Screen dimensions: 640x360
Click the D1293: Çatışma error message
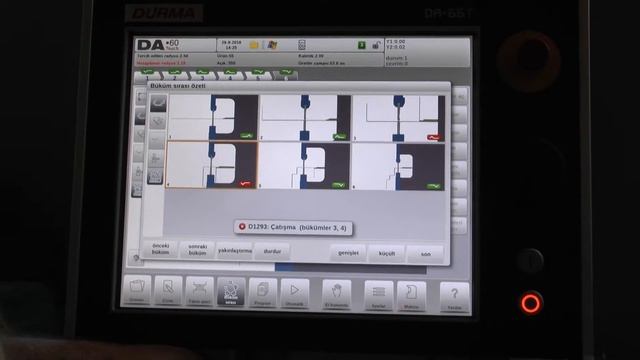(293, 227)
